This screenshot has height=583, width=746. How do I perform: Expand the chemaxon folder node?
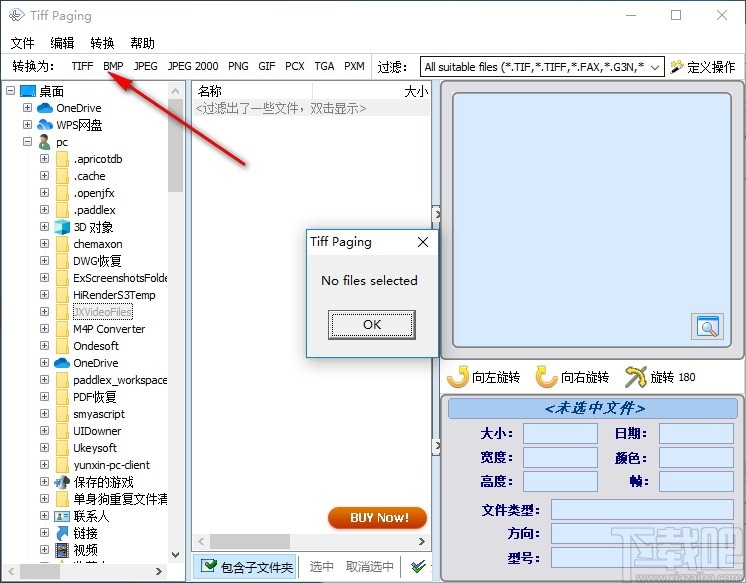coord(44,244)
